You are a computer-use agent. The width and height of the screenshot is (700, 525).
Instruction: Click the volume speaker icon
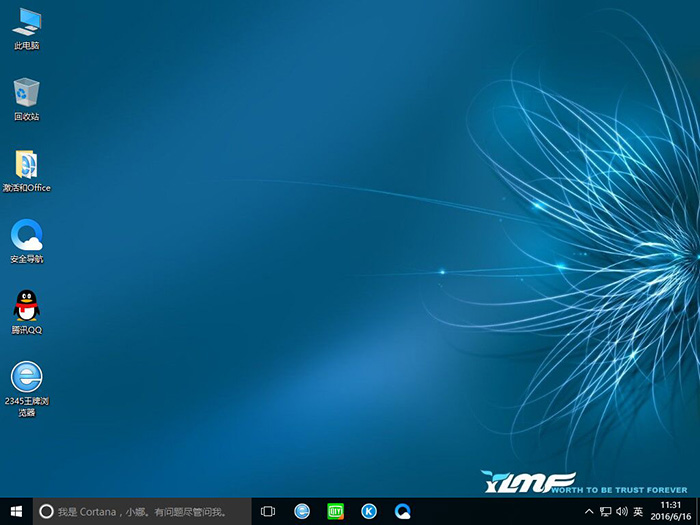(622, 511)
